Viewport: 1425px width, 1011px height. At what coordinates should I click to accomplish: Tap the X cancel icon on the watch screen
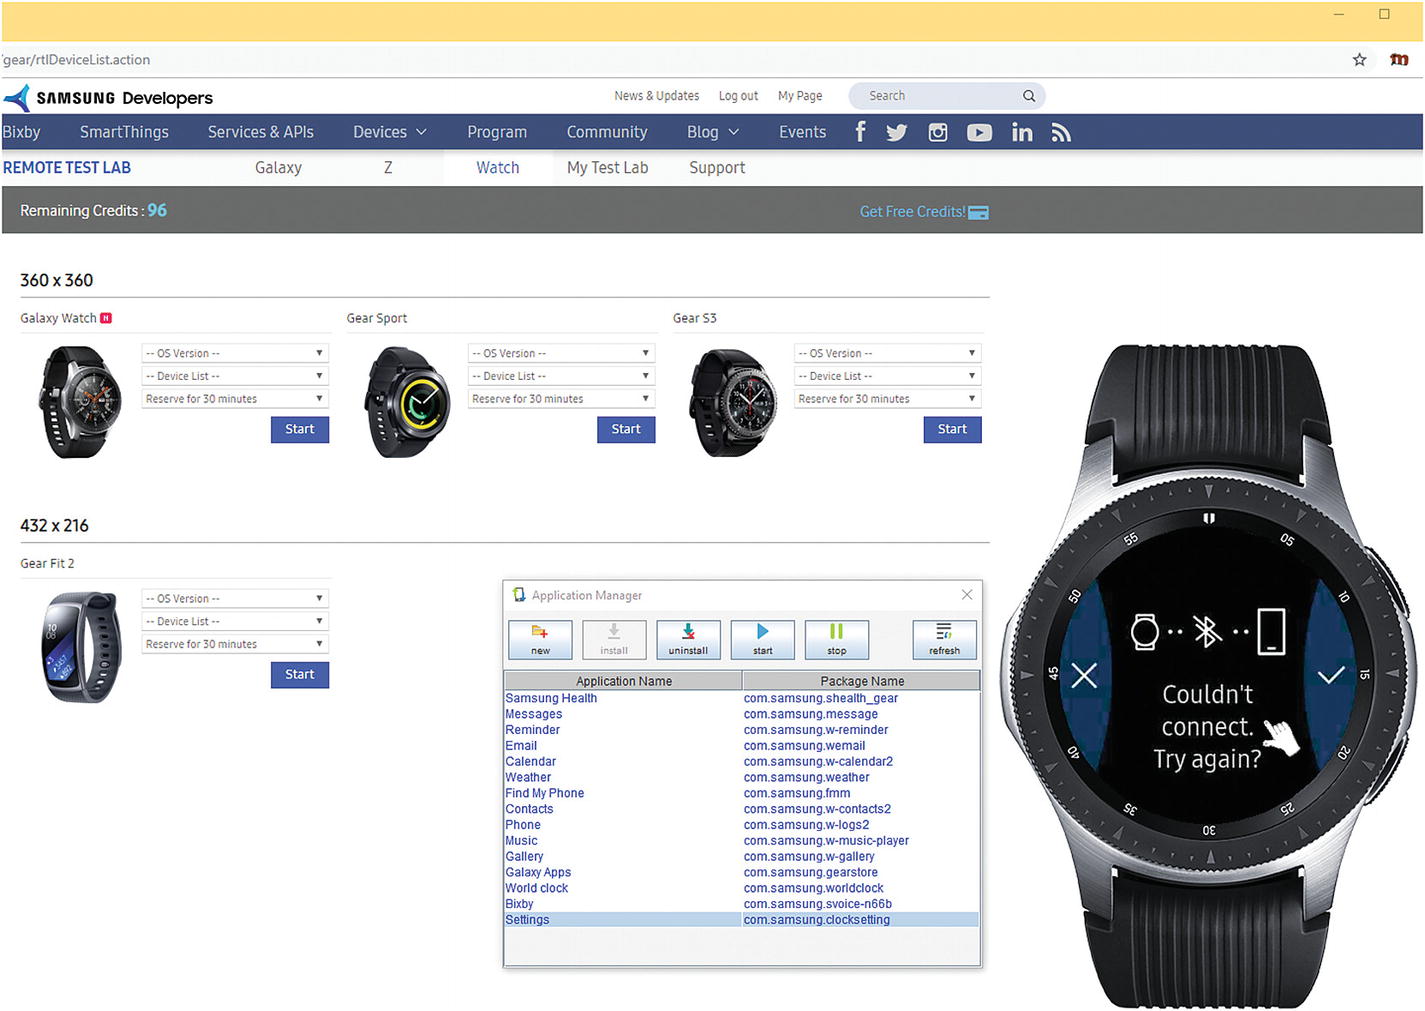[x=1084, y=676]
